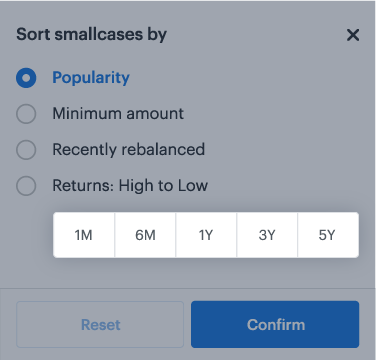Viewport: 376px width, 360px height.
Task: Click the Recently rebalanced label text
Action: (x=129, y=150)
